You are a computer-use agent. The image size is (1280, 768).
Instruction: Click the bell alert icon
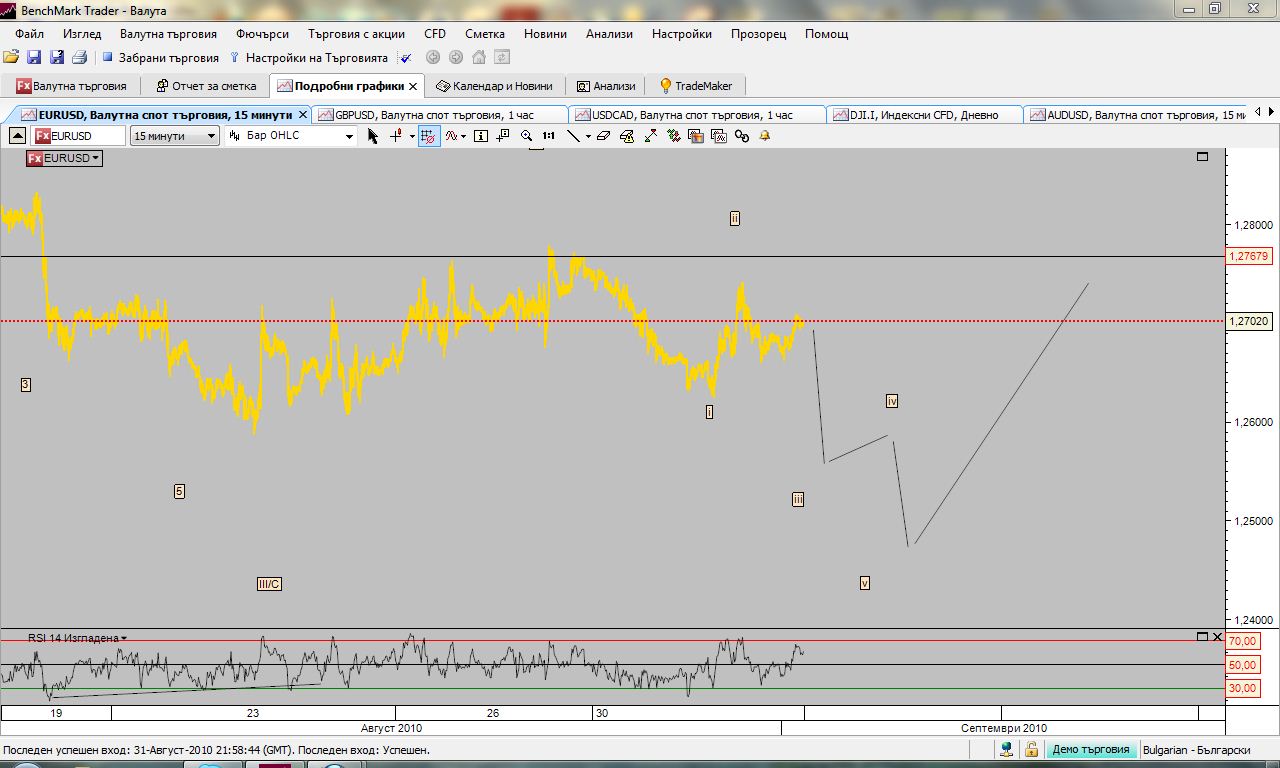pos(765,136)
